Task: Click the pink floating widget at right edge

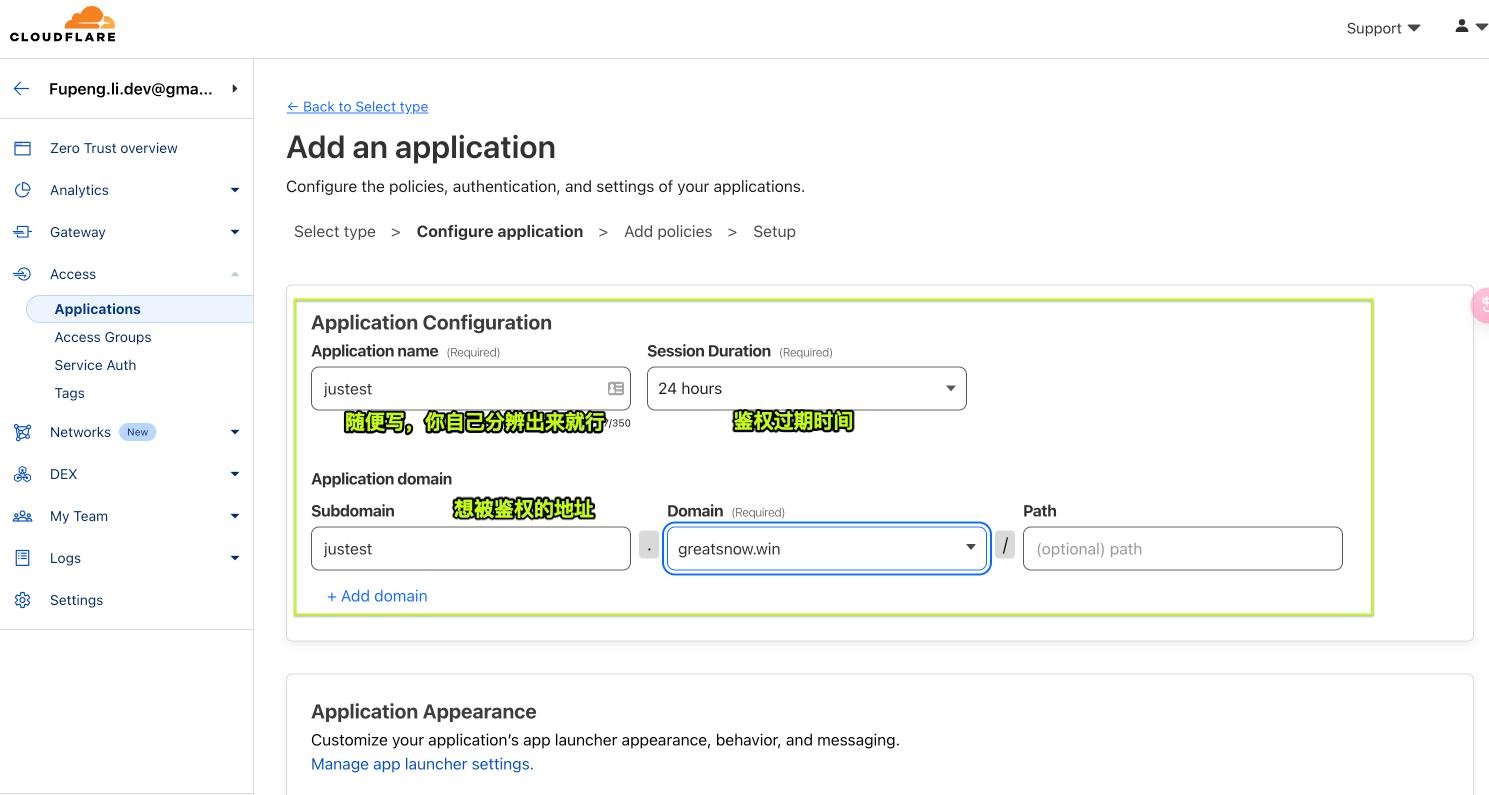Action: (1480, 304)
